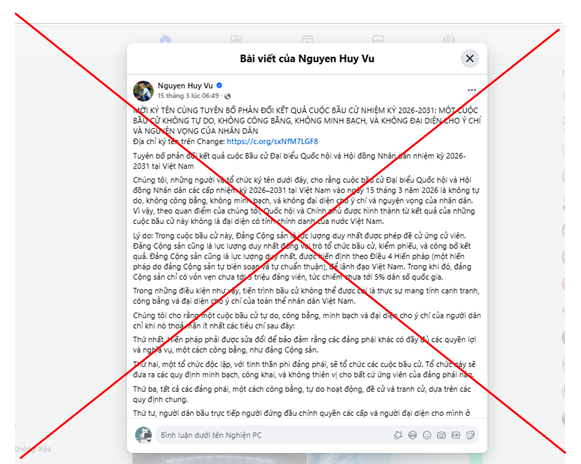Click the blue verified badge icon
Viewport: 581px width, 464px height.
click(219, 85)
